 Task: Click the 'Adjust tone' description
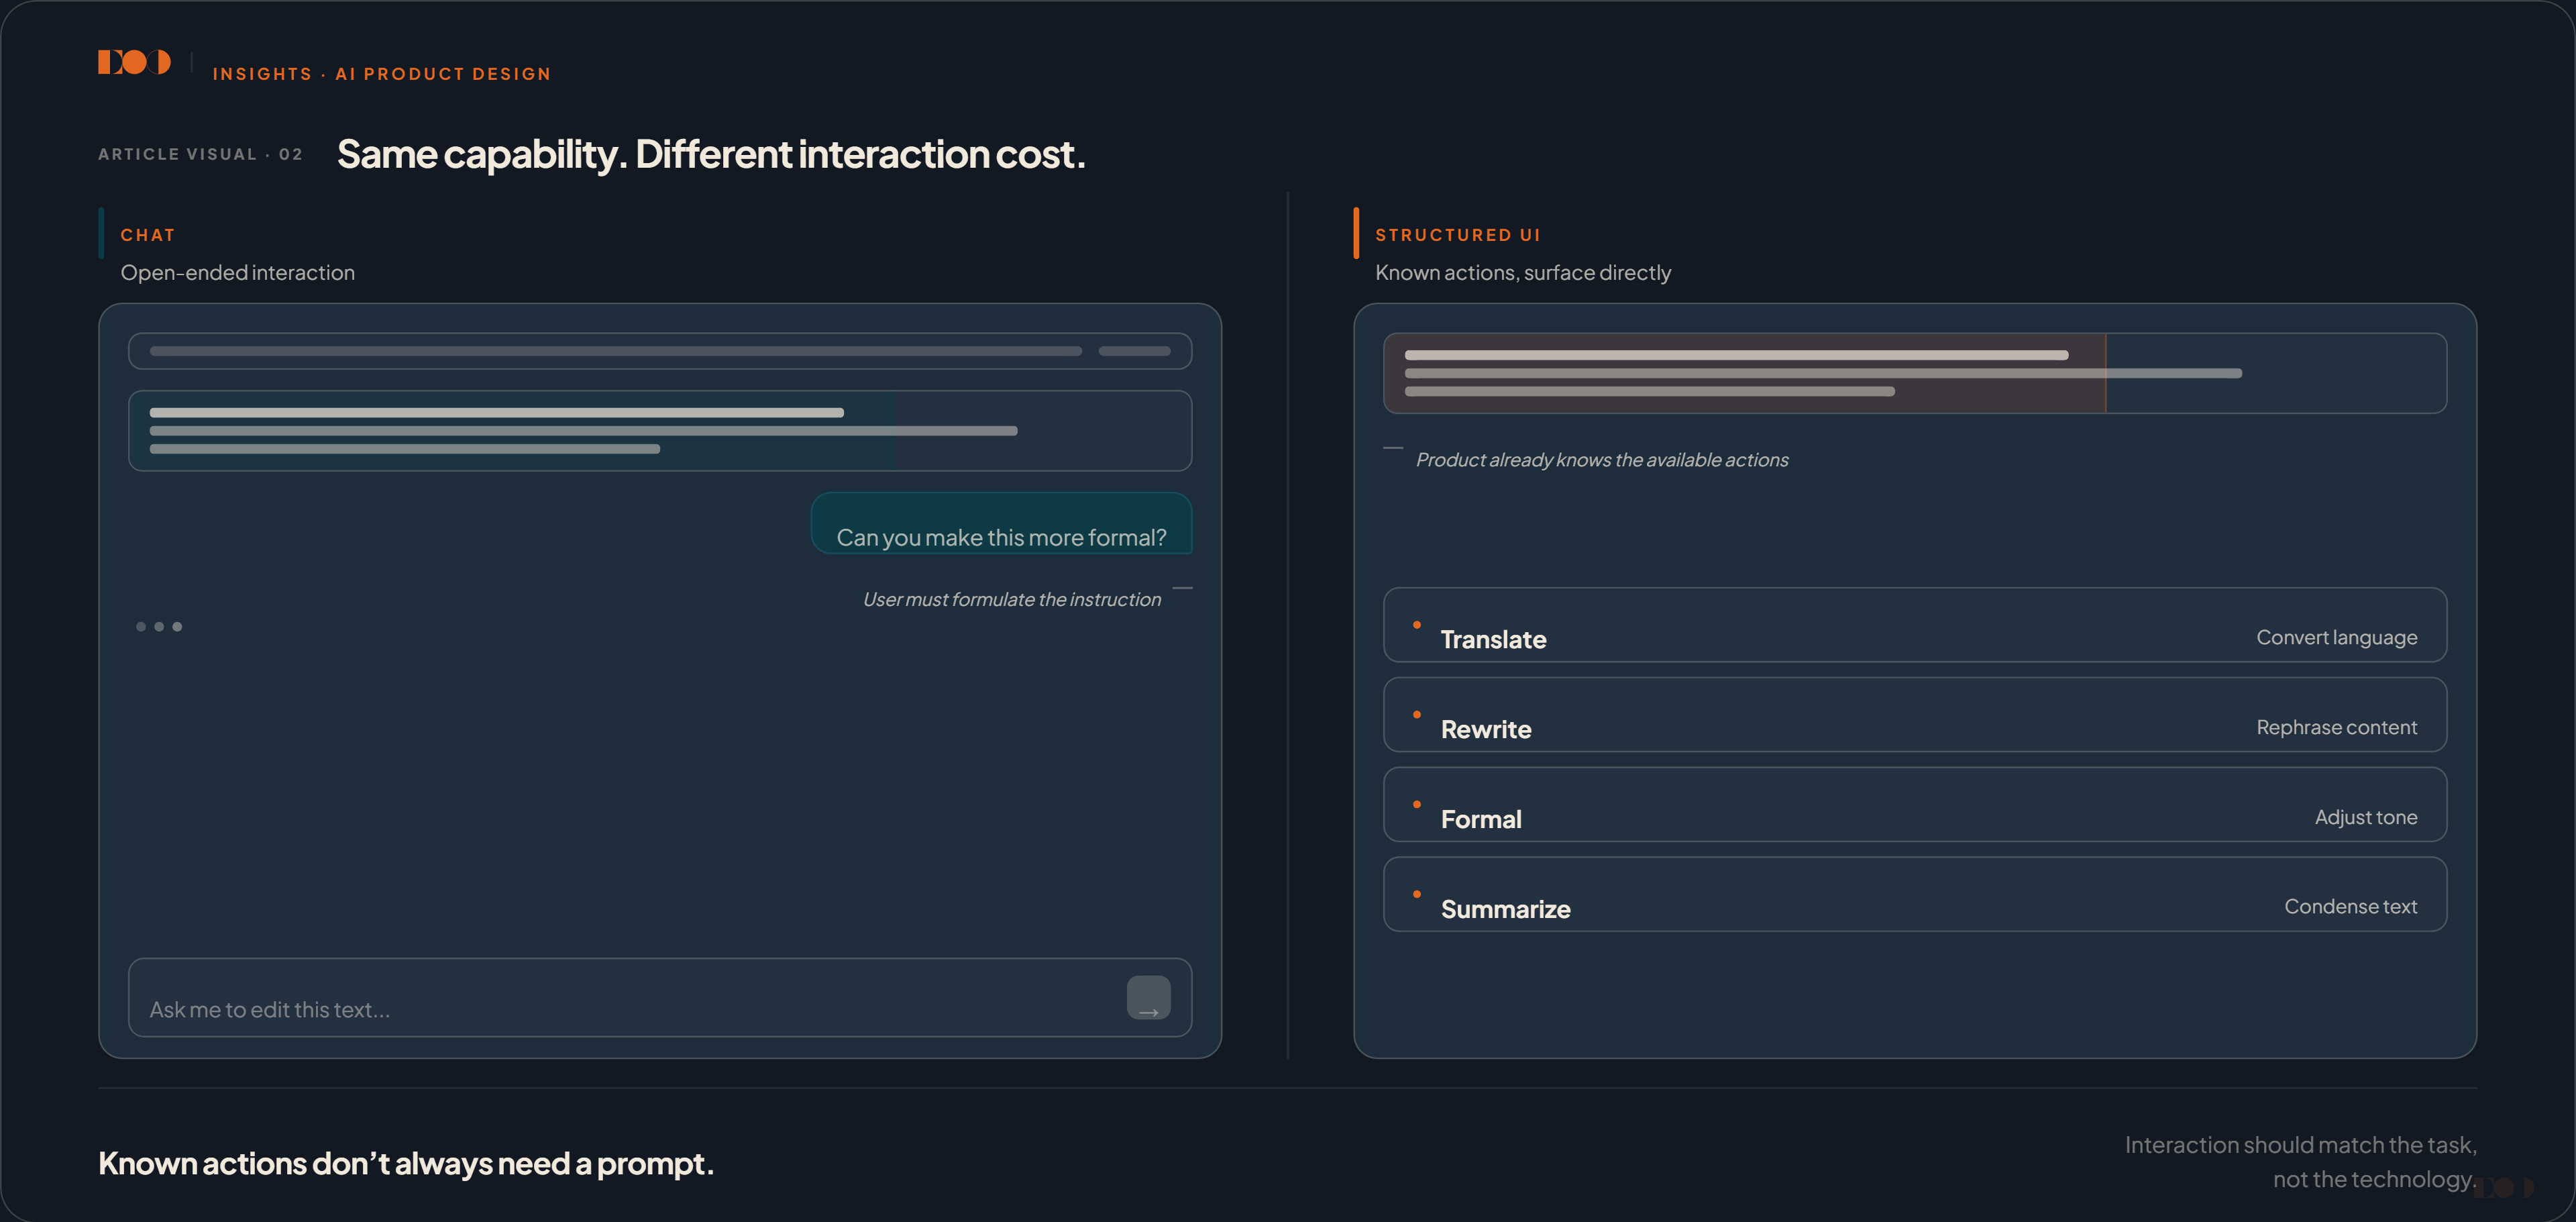point(2366,817)
